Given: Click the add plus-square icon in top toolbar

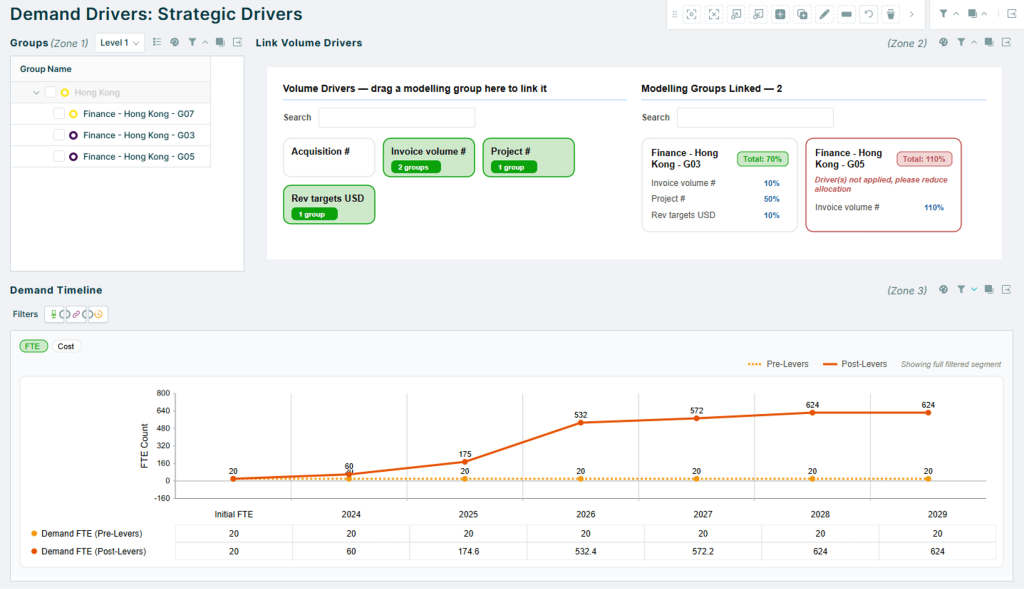Looking at the screenshot, I should tap(780, 14).
